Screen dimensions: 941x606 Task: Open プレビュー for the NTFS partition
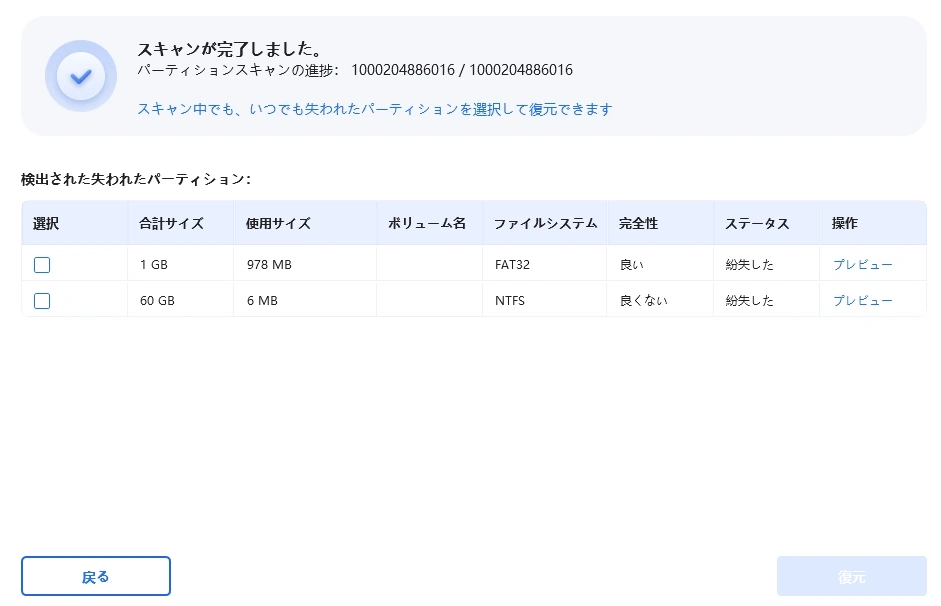point(862,301)
